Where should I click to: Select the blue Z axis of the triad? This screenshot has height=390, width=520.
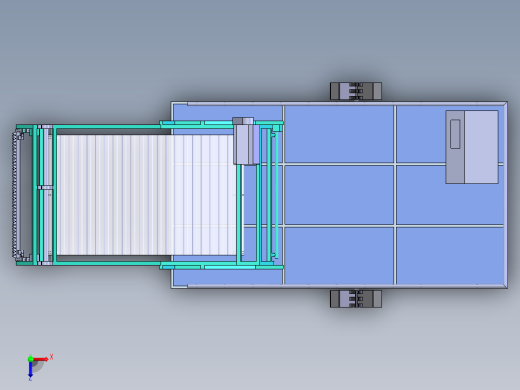click(30, 369)
